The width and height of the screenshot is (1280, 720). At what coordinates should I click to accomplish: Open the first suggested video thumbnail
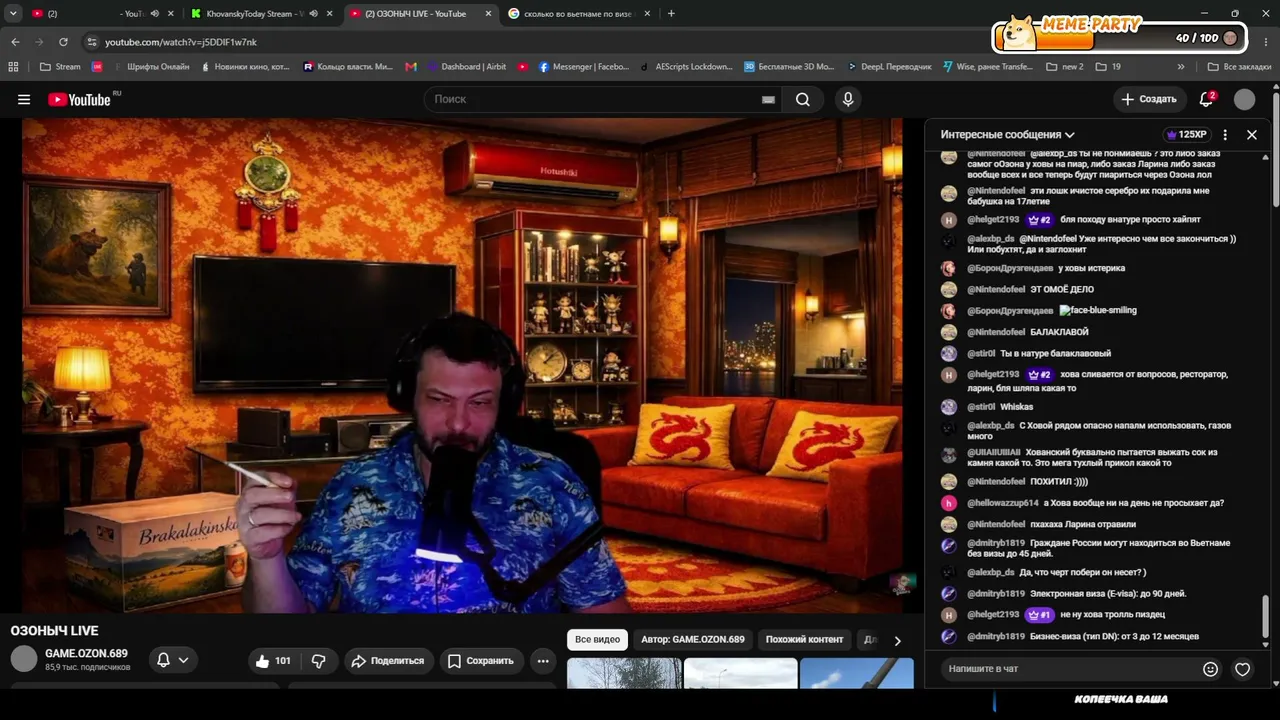click(x=624, y=673)
